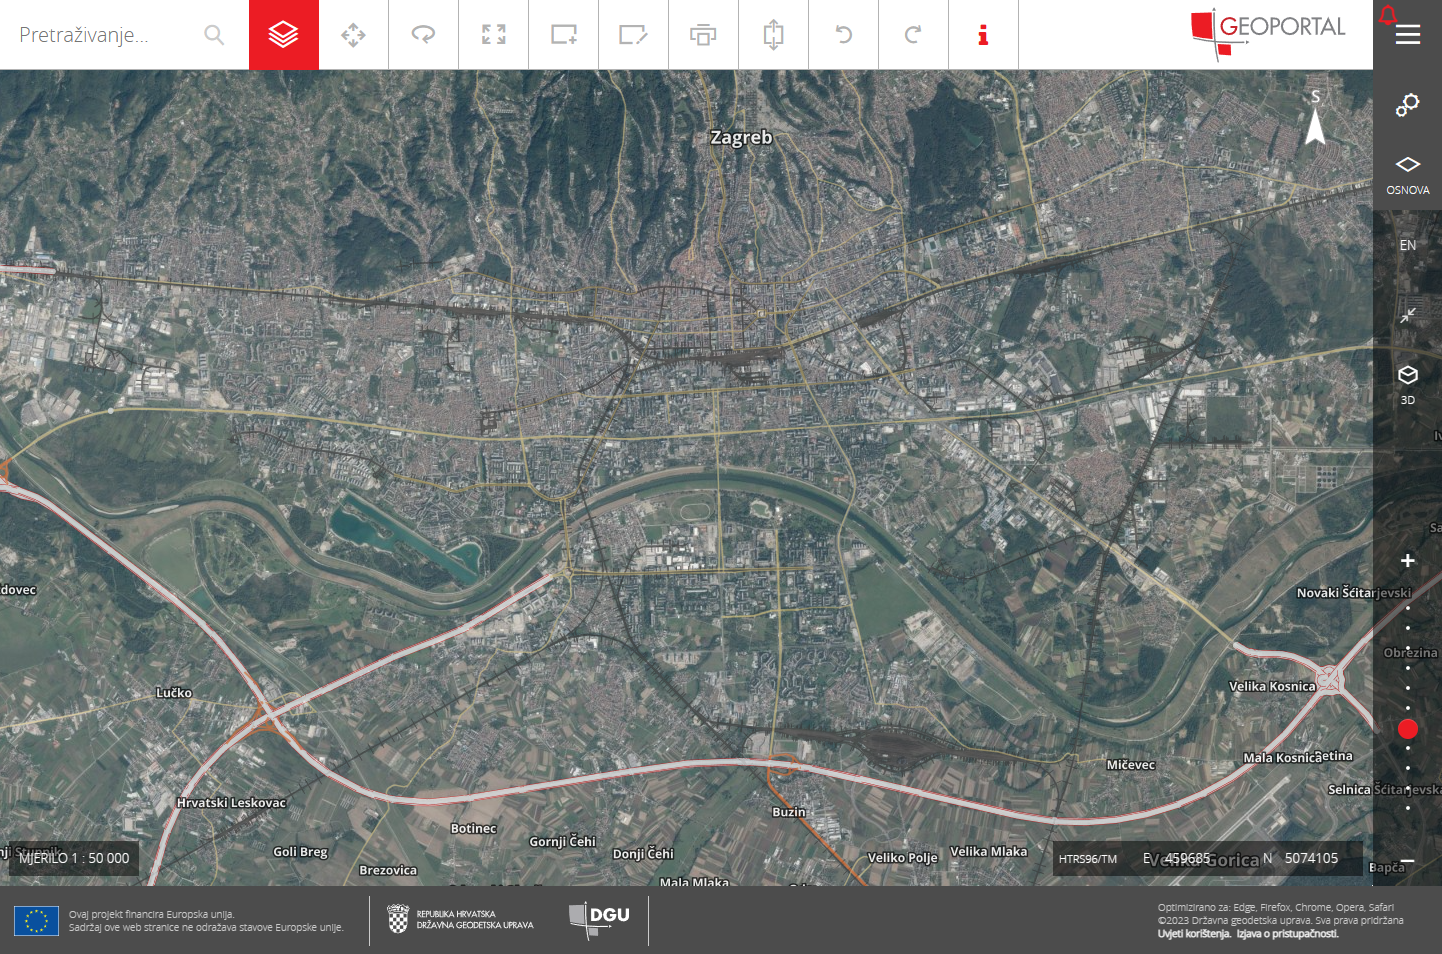This screenshot has width=1442, height=954.
Task: Click the Republika Hrvatska coat of arms
Action: pos(398,919)
